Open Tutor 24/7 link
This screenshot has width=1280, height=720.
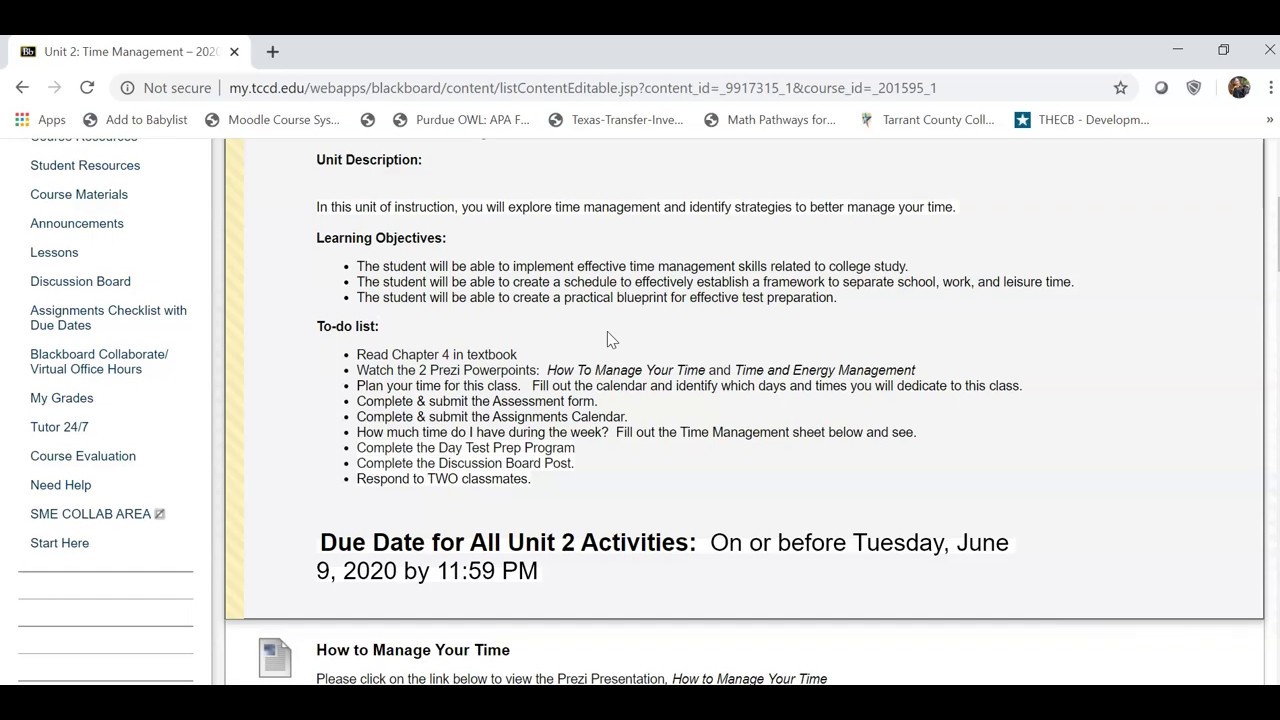click(59, 427)
